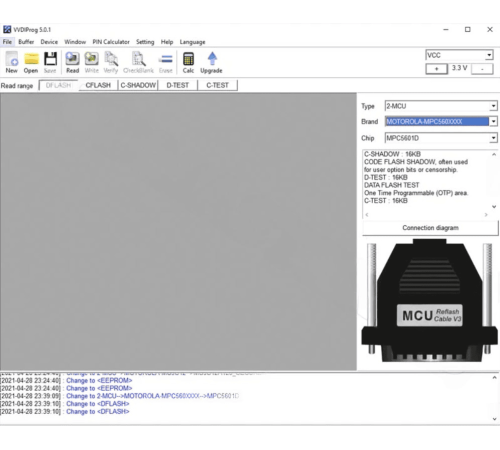
Task: Select the C-SHADOW read range
Action: coord(138,85)
